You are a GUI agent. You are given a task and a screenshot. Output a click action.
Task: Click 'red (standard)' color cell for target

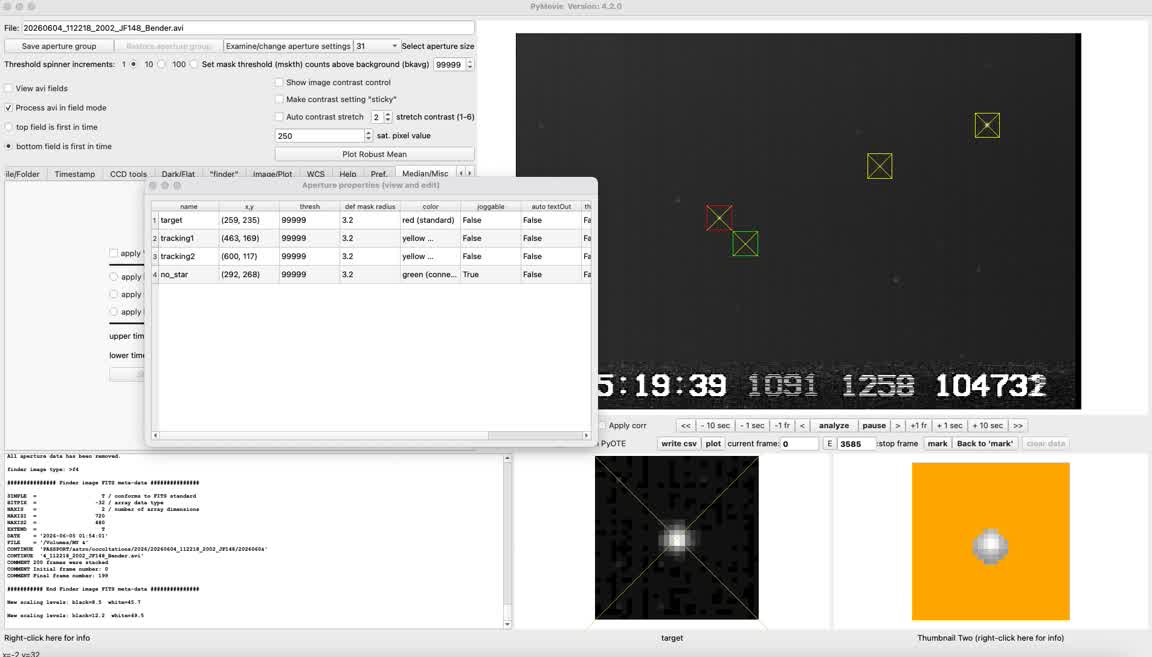click(429, 220)
